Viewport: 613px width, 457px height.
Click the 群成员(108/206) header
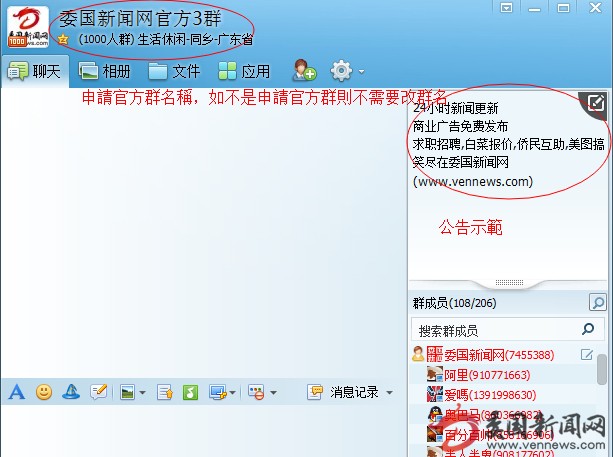pos(454,303)
